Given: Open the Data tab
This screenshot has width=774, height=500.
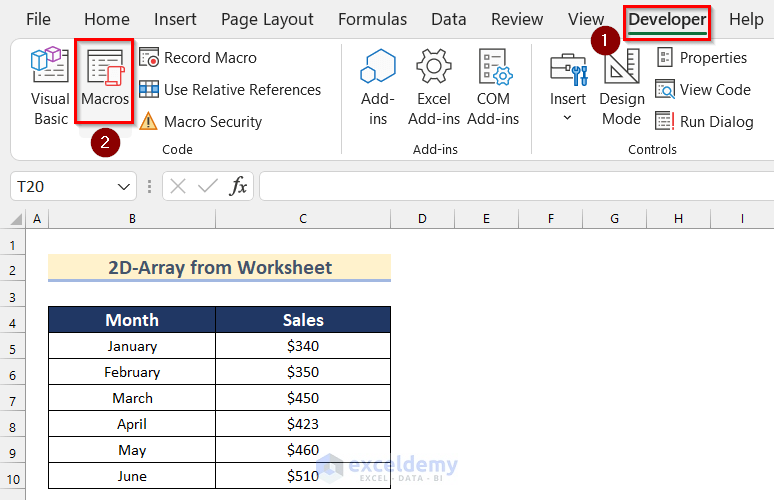Looking at the screenshot, I should click(448, 19).
